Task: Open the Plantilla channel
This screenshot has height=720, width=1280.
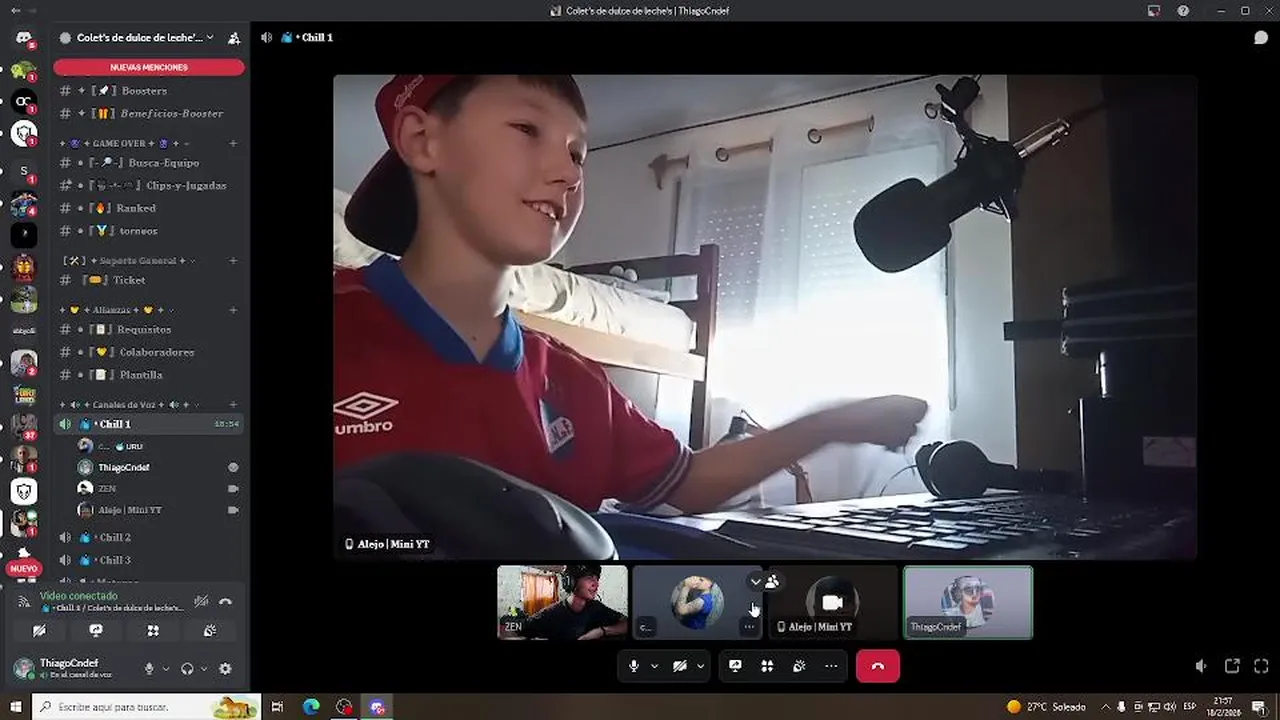Action: pos(149,375)
